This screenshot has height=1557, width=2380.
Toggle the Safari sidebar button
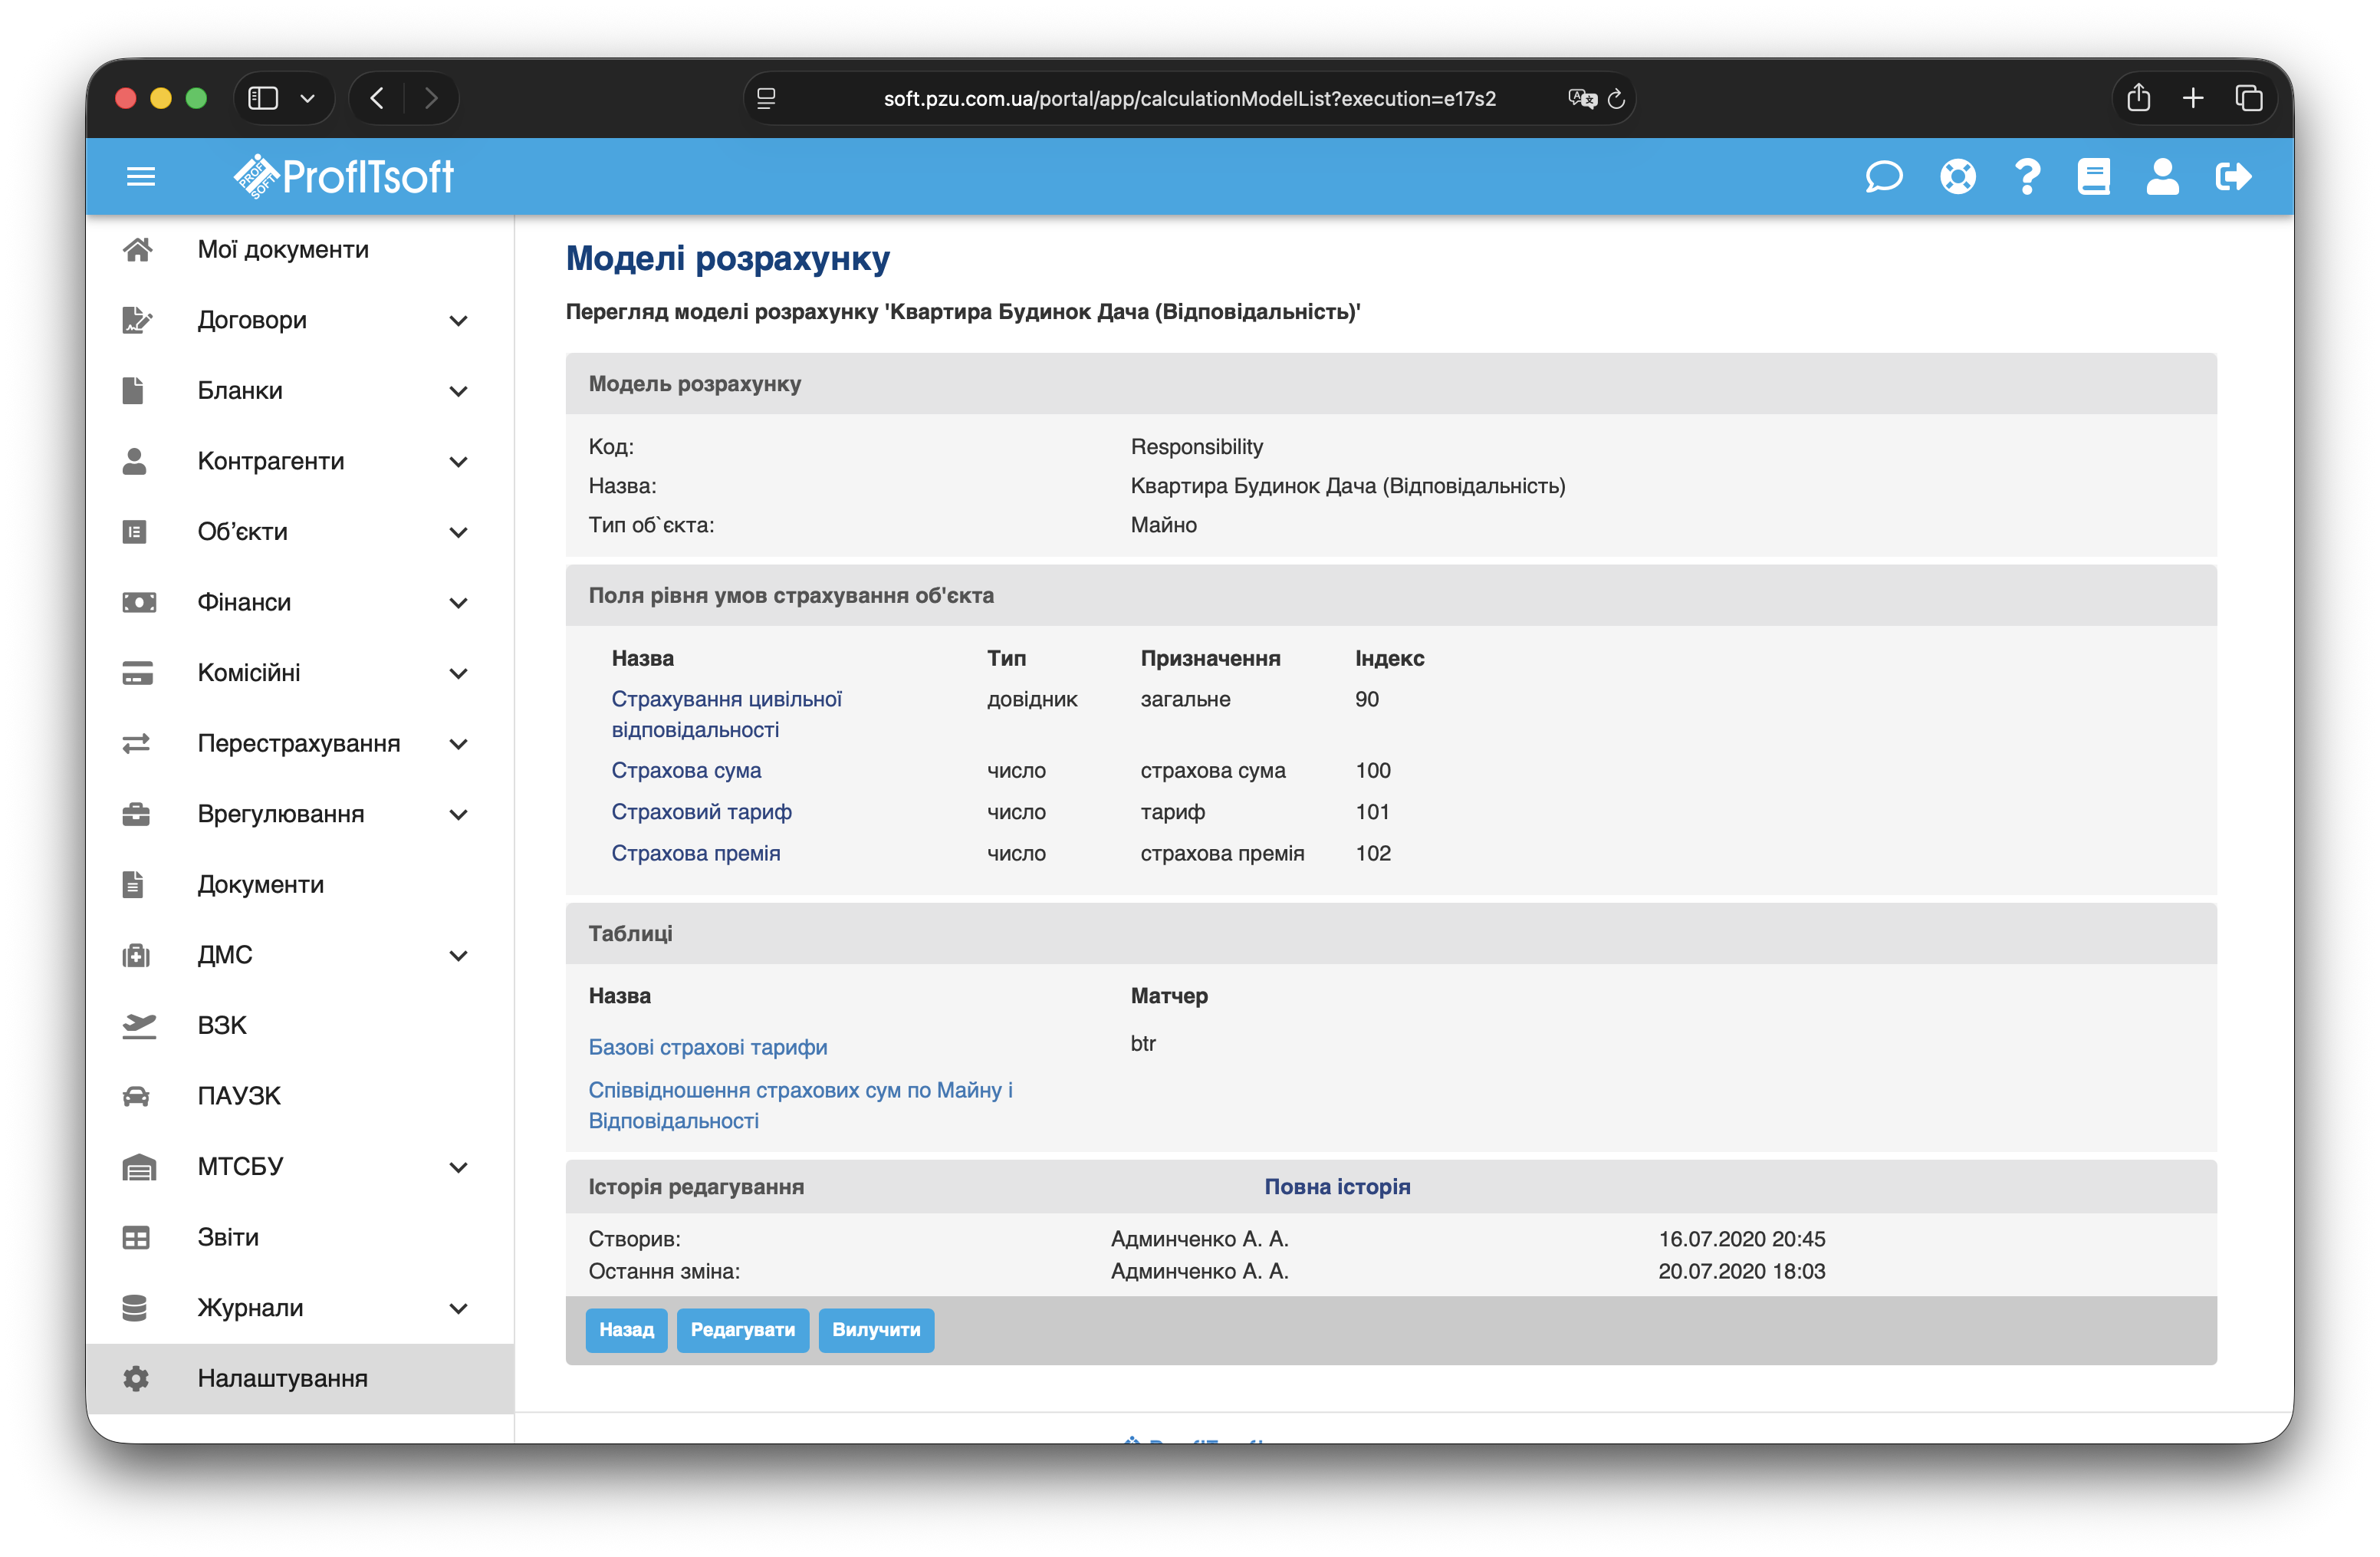[x=263, y=98]
